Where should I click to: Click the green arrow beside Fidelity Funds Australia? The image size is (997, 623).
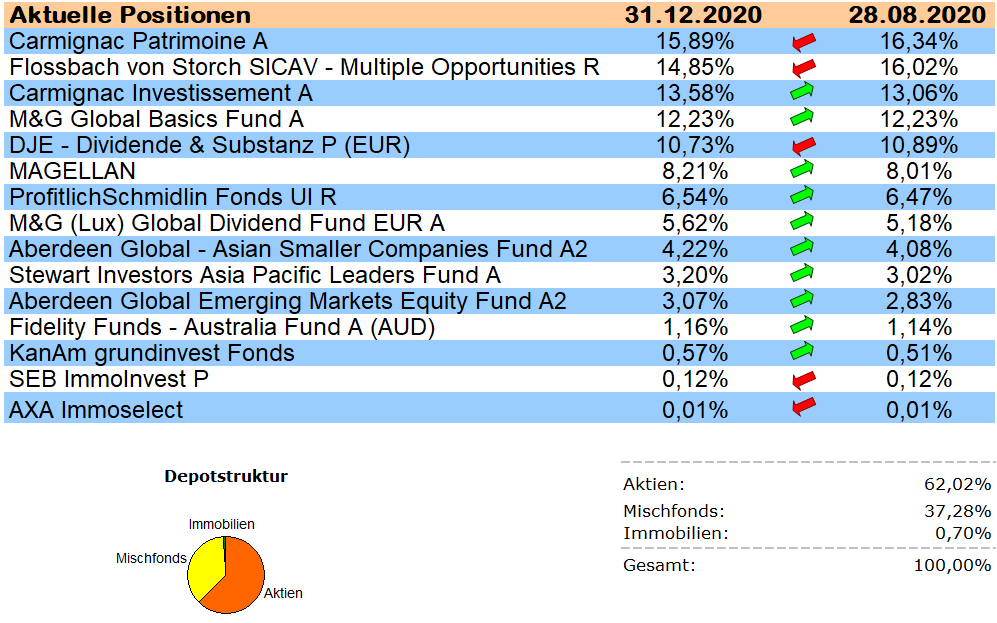point(803,326)
